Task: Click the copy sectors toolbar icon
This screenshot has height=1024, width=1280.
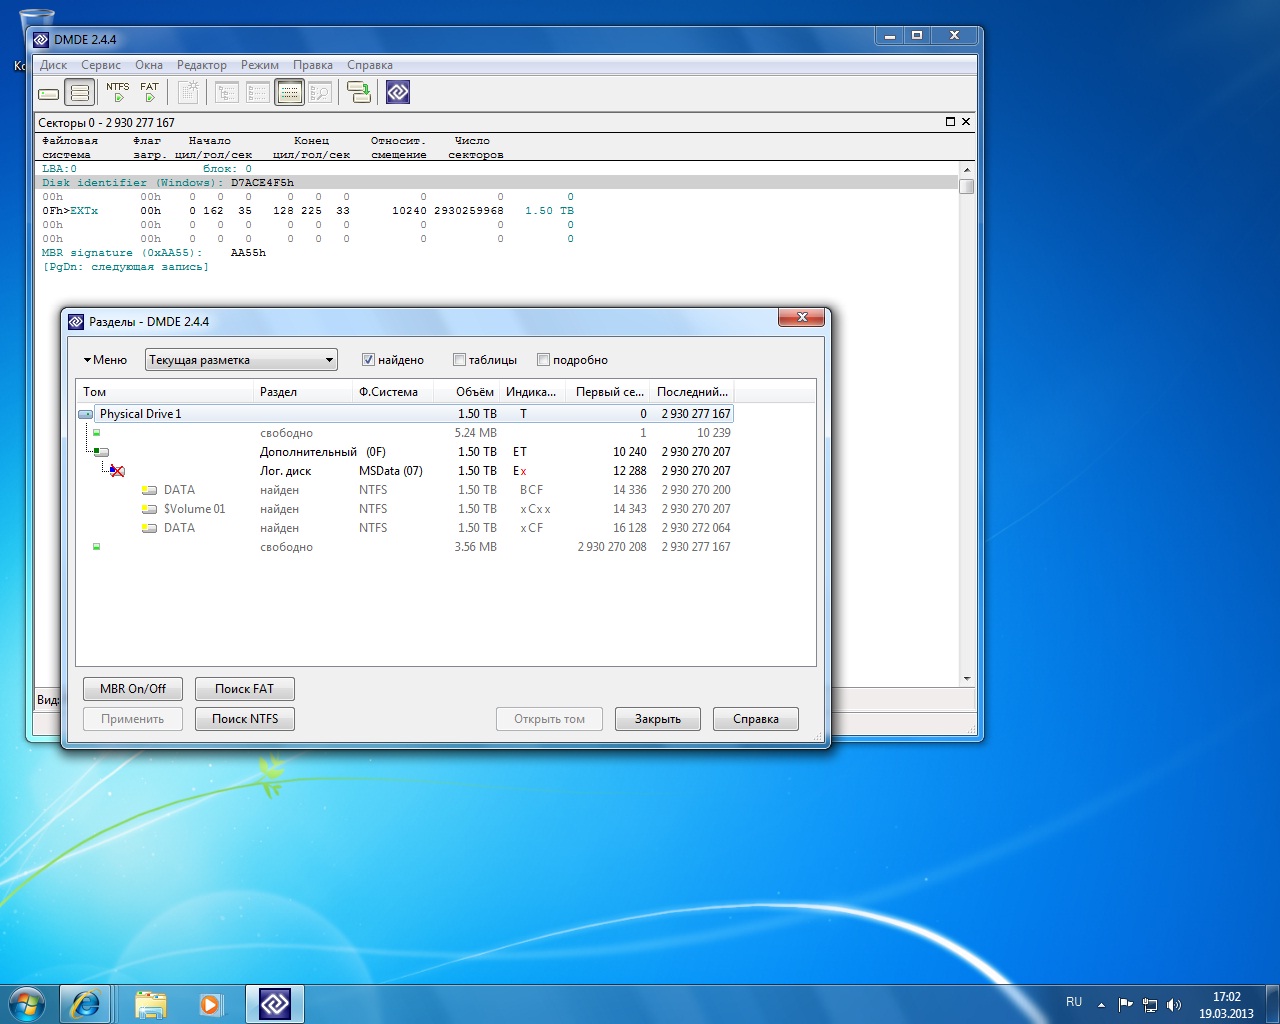Action: click(x=358, y=92)
